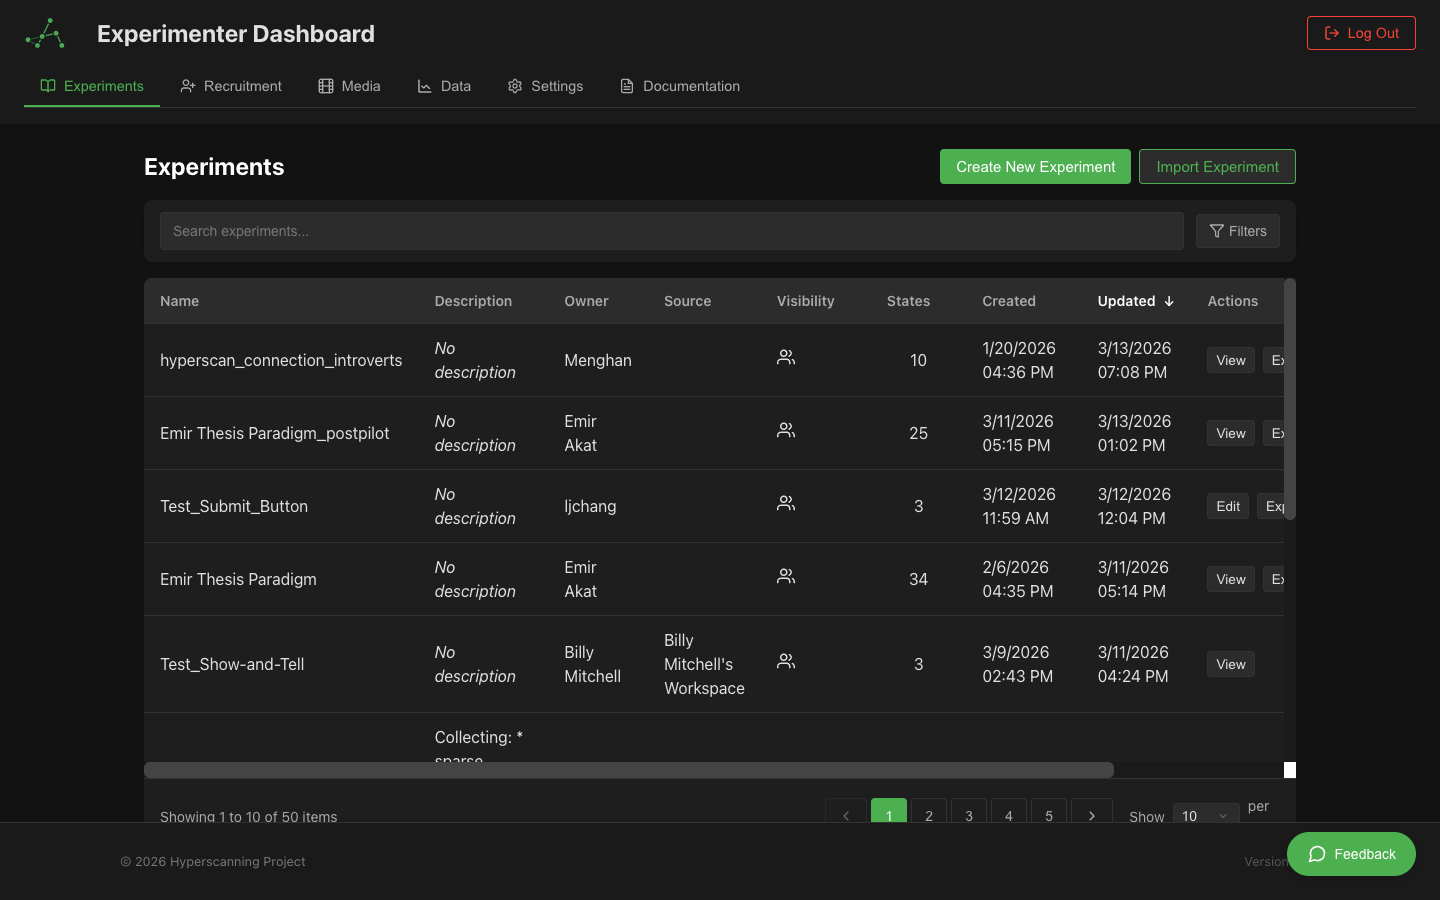Click the Media grid icon
Viewport: 1440px width, 900px height.
pos(324,86)
